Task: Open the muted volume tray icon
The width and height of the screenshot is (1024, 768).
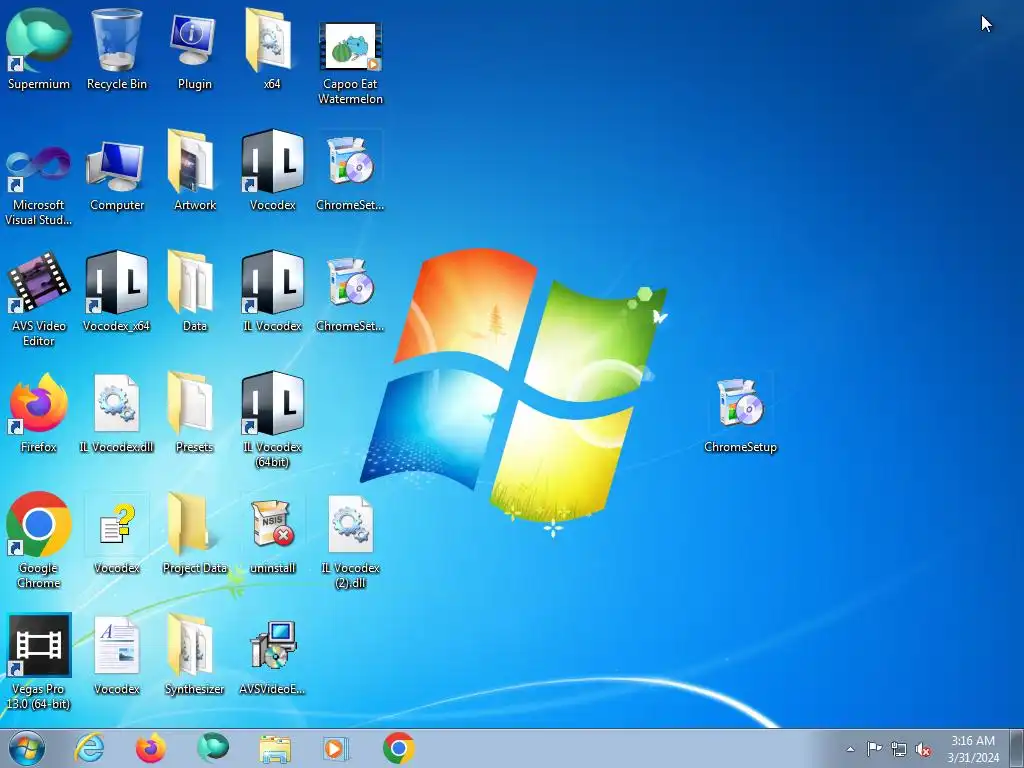Action: tap(923, 749)
